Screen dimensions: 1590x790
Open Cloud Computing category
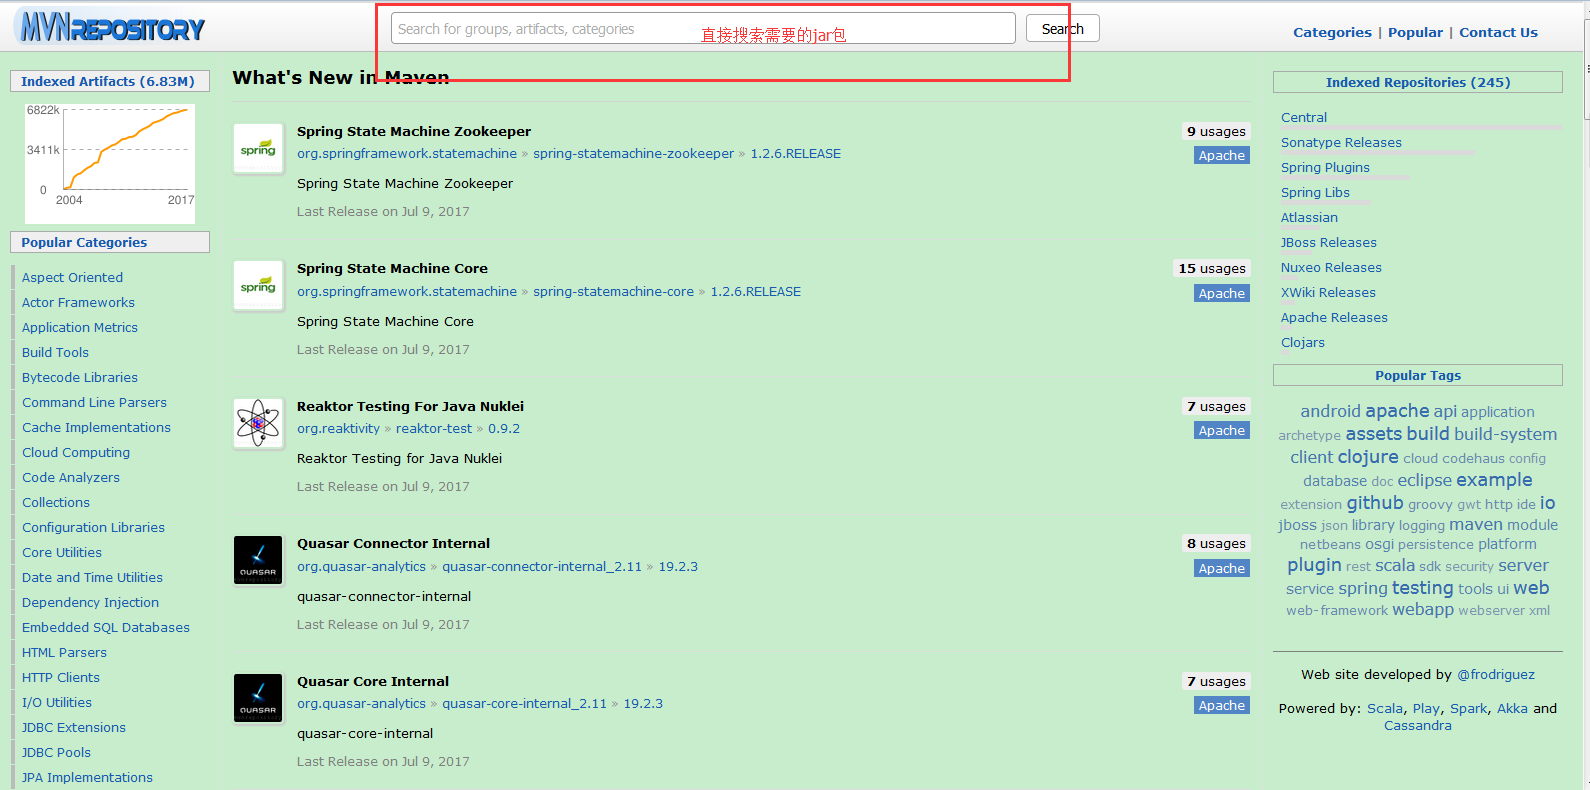pyautogui.click(x=76, y=452)
